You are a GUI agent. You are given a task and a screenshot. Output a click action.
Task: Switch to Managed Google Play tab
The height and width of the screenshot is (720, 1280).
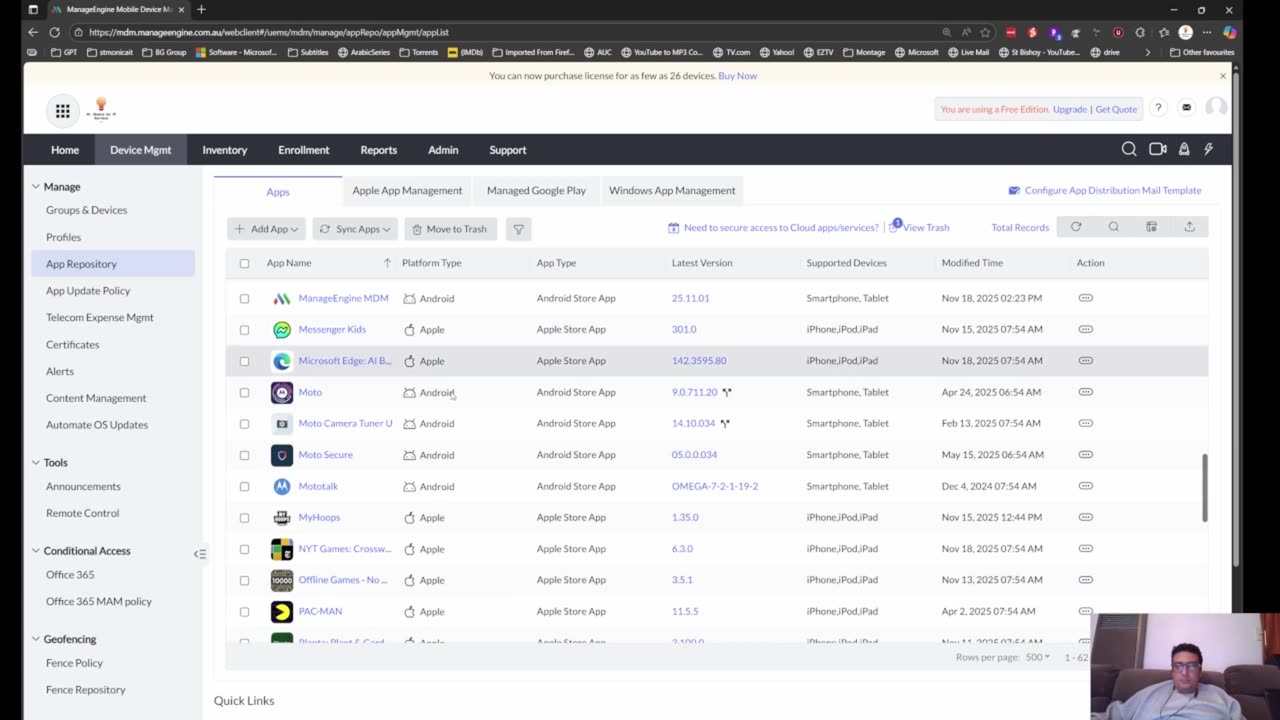tap(536, 191)
